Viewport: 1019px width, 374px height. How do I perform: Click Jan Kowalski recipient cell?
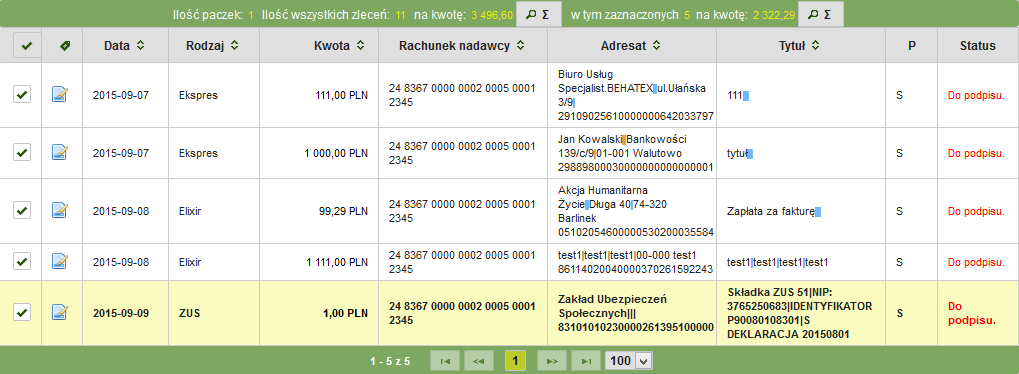point(632,153)
